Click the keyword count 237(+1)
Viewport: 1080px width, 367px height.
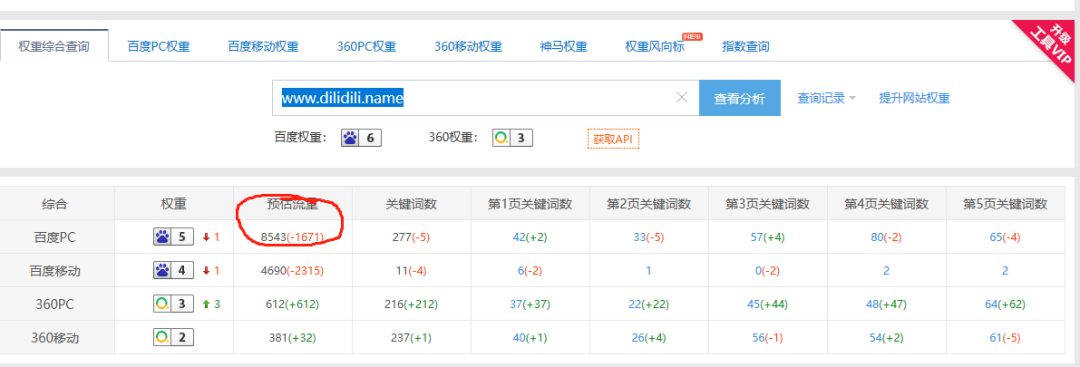411,337
